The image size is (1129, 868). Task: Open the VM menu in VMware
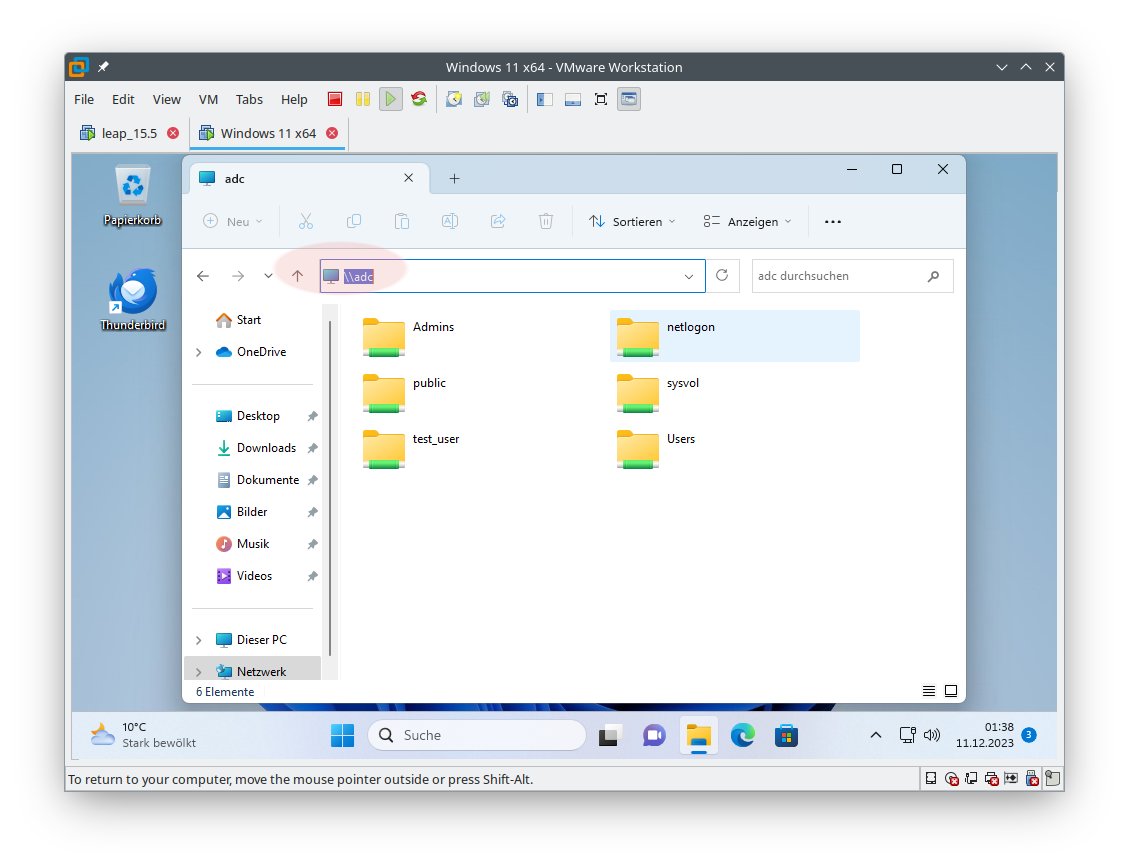point(208,99)
